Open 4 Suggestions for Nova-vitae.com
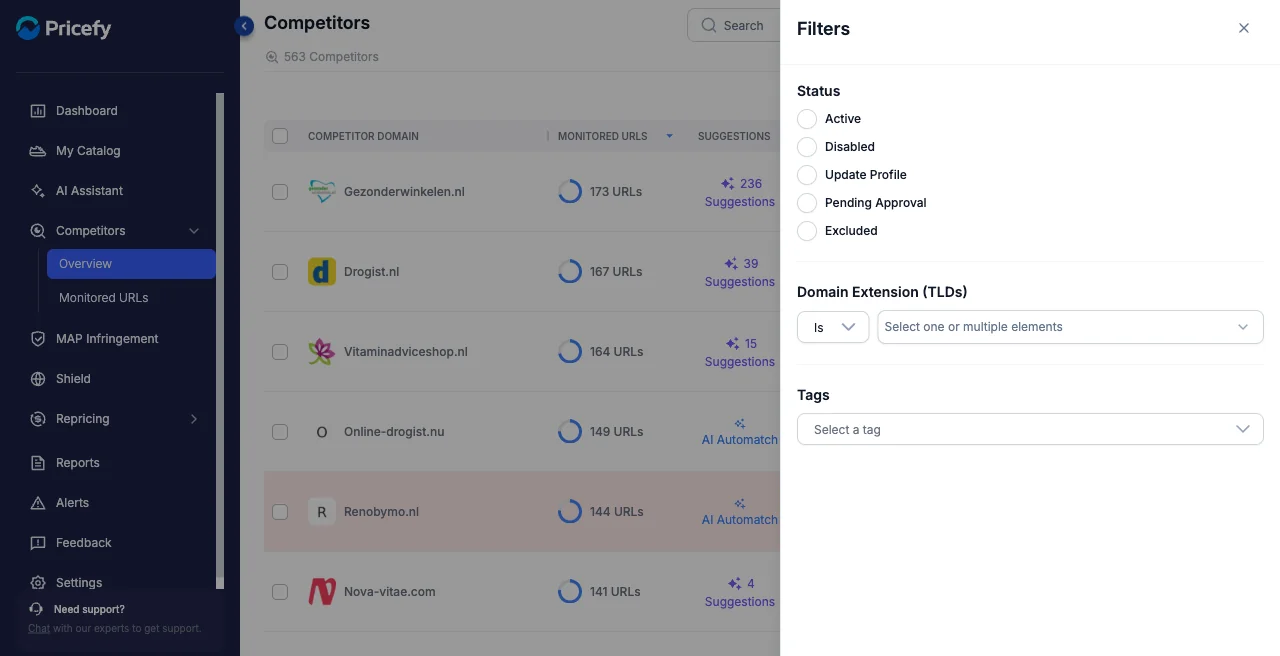1280x656 pixels. coord(740,593)
